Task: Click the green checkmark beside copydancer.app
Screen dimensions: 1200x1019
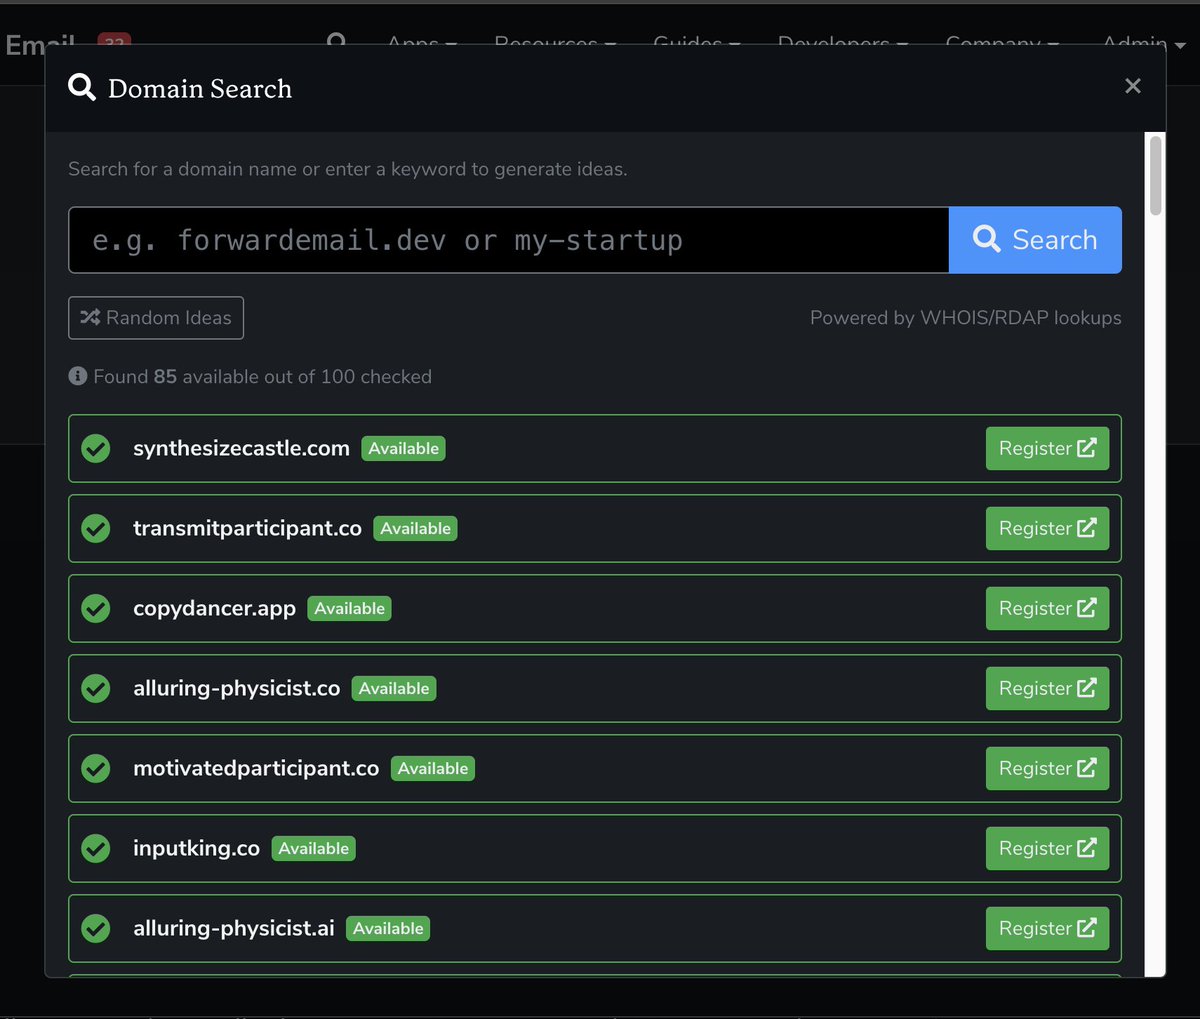Action: click(x=96, y=608)
